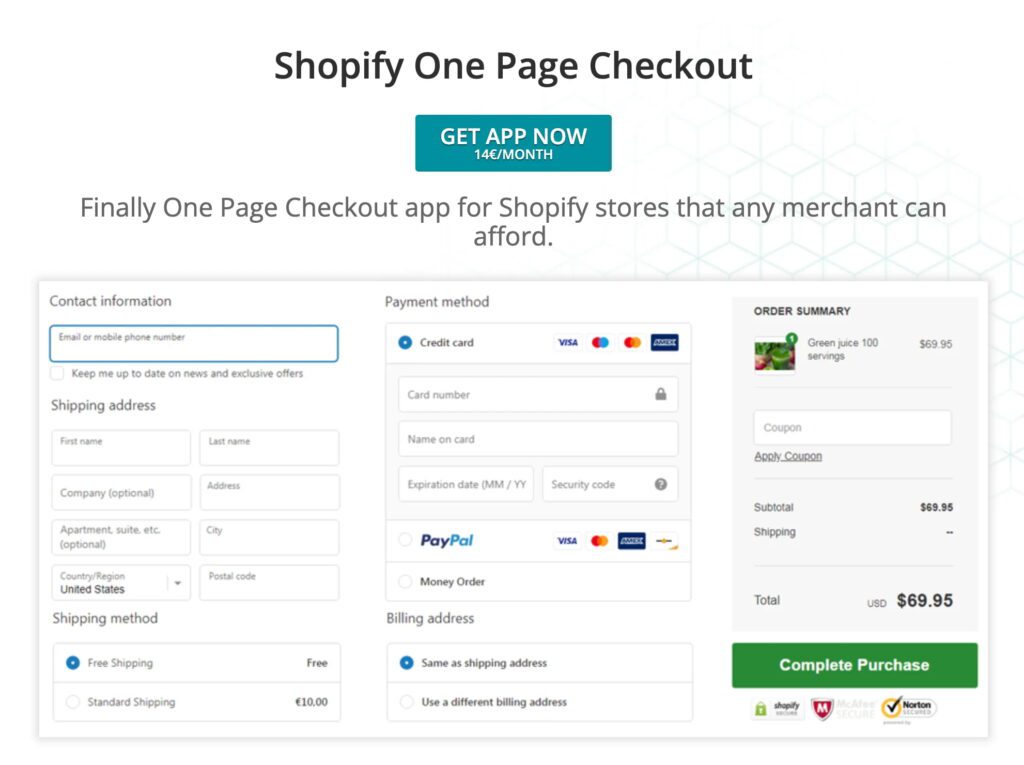This screenshot has height=765, width=1024.
Task: Click the McAfee Secure badge
Action: (842, 709)
